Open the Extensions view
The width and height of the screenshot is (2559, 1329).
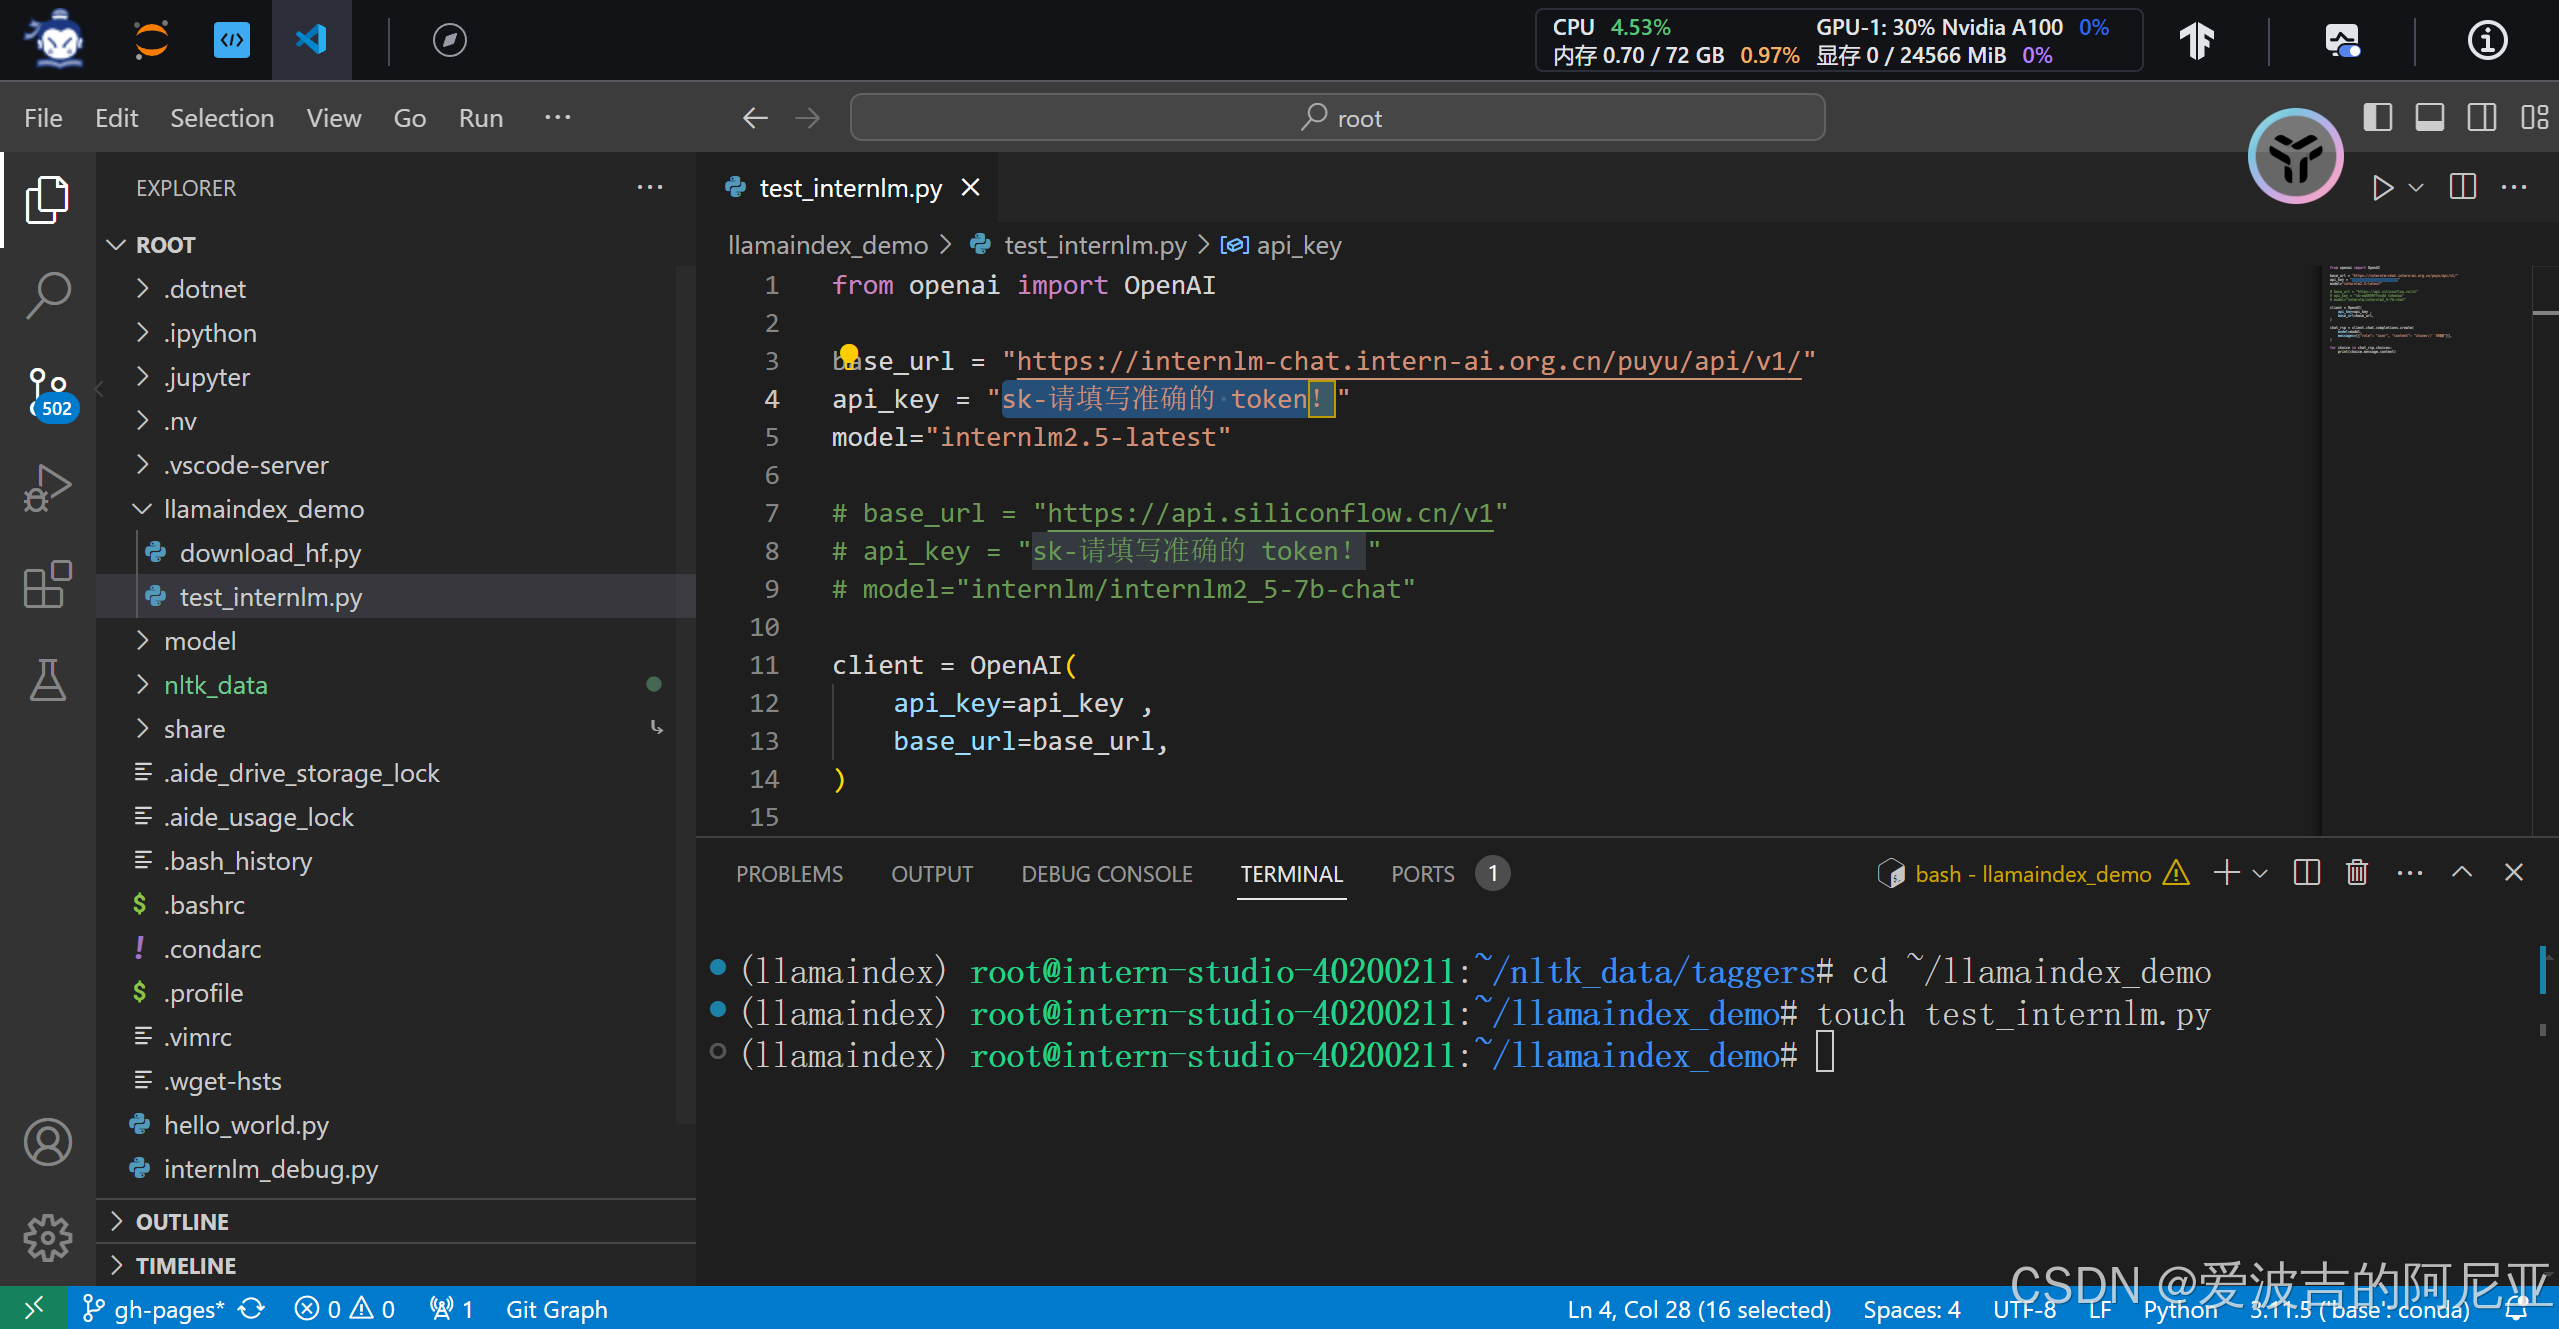click(47, 584)
